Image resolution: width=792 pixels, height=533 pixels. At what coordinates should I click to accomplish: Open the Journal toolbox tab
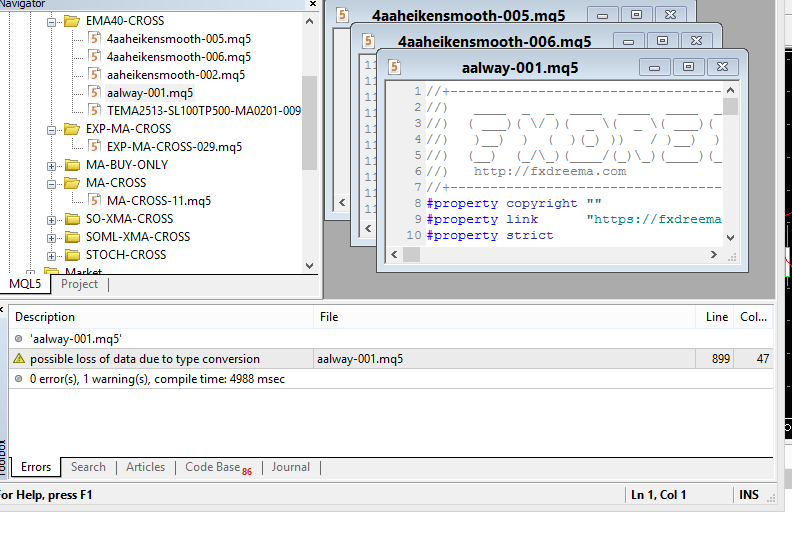tap(290, 467)
